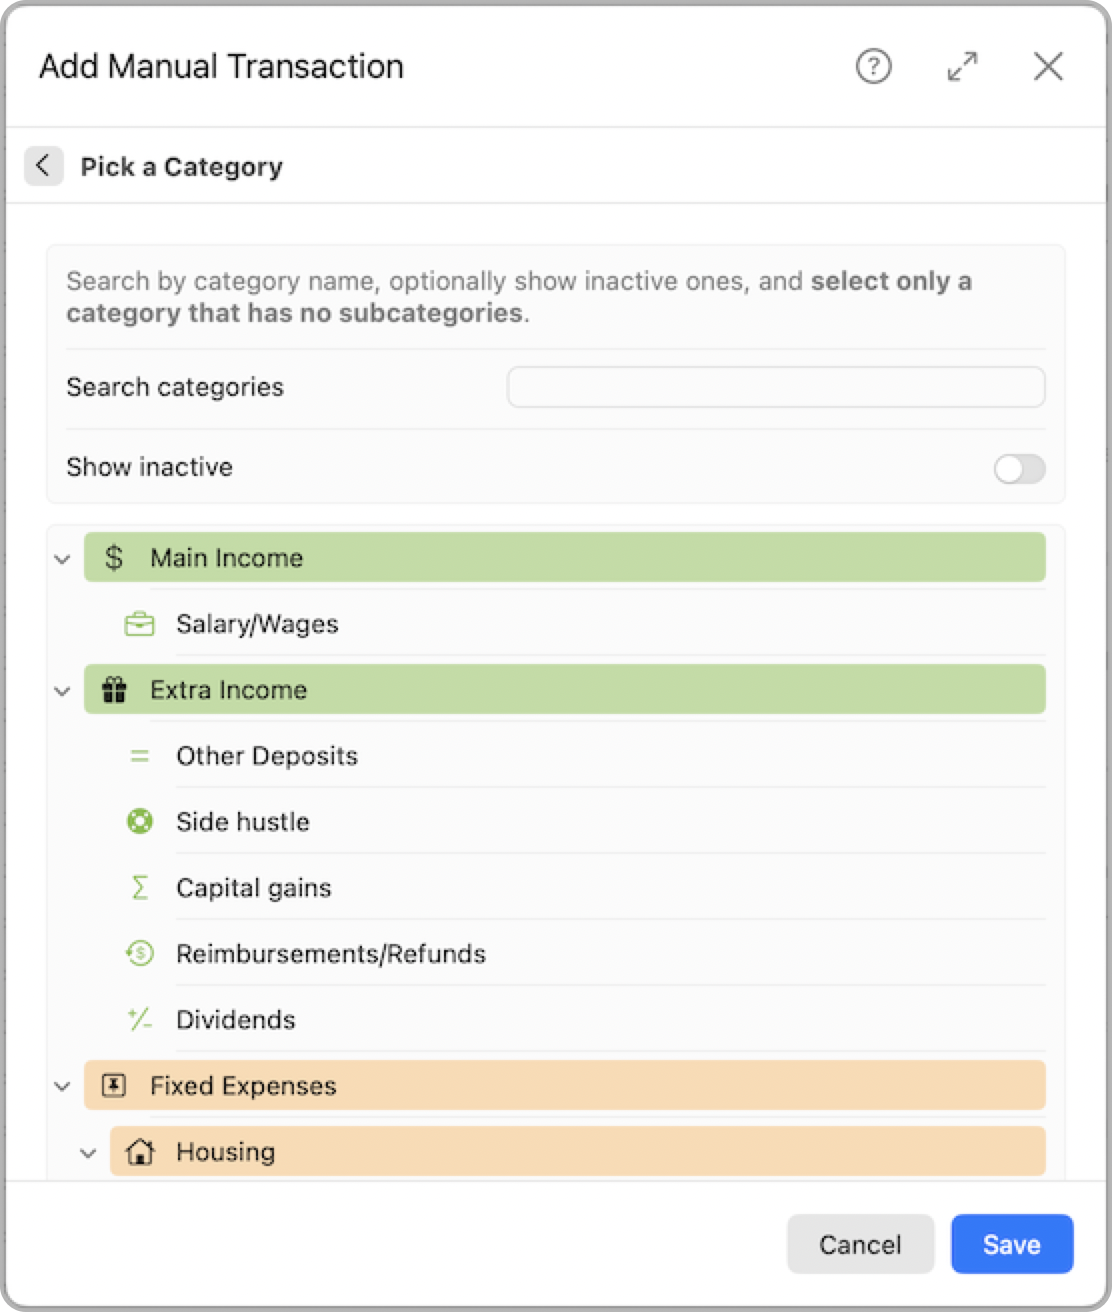Click the Salary/Wages briefcase icon
Viewport: 1112px width, 1312px height.
pyautogui.click(x=139, y=624)
